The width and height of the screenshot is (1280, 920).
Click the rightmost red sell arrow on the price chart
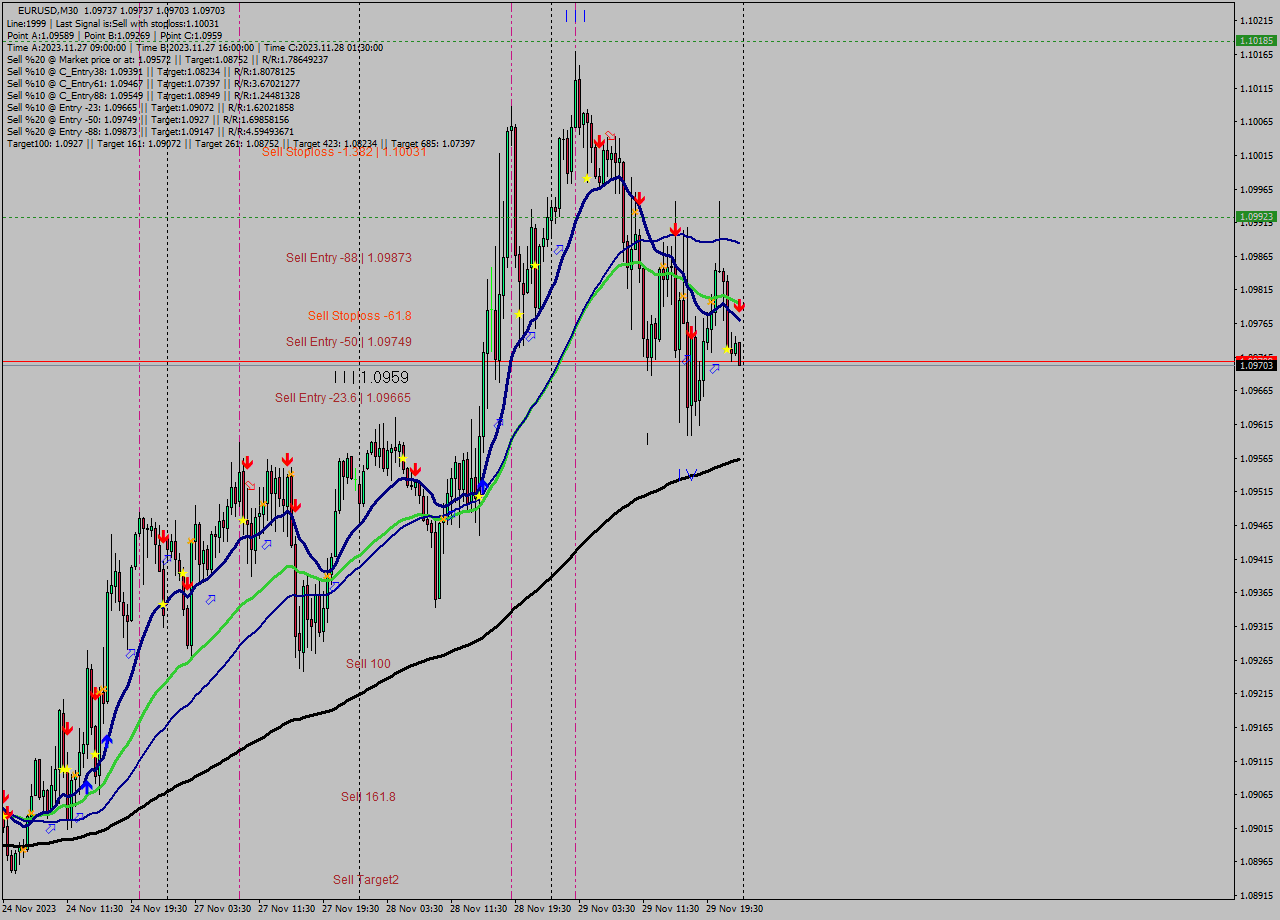[x=740, y=305]
